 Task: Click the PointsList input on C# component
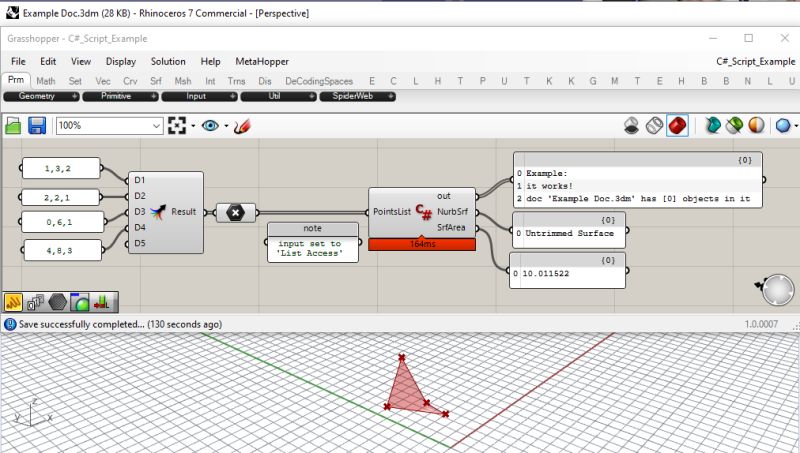pos(391,212)
